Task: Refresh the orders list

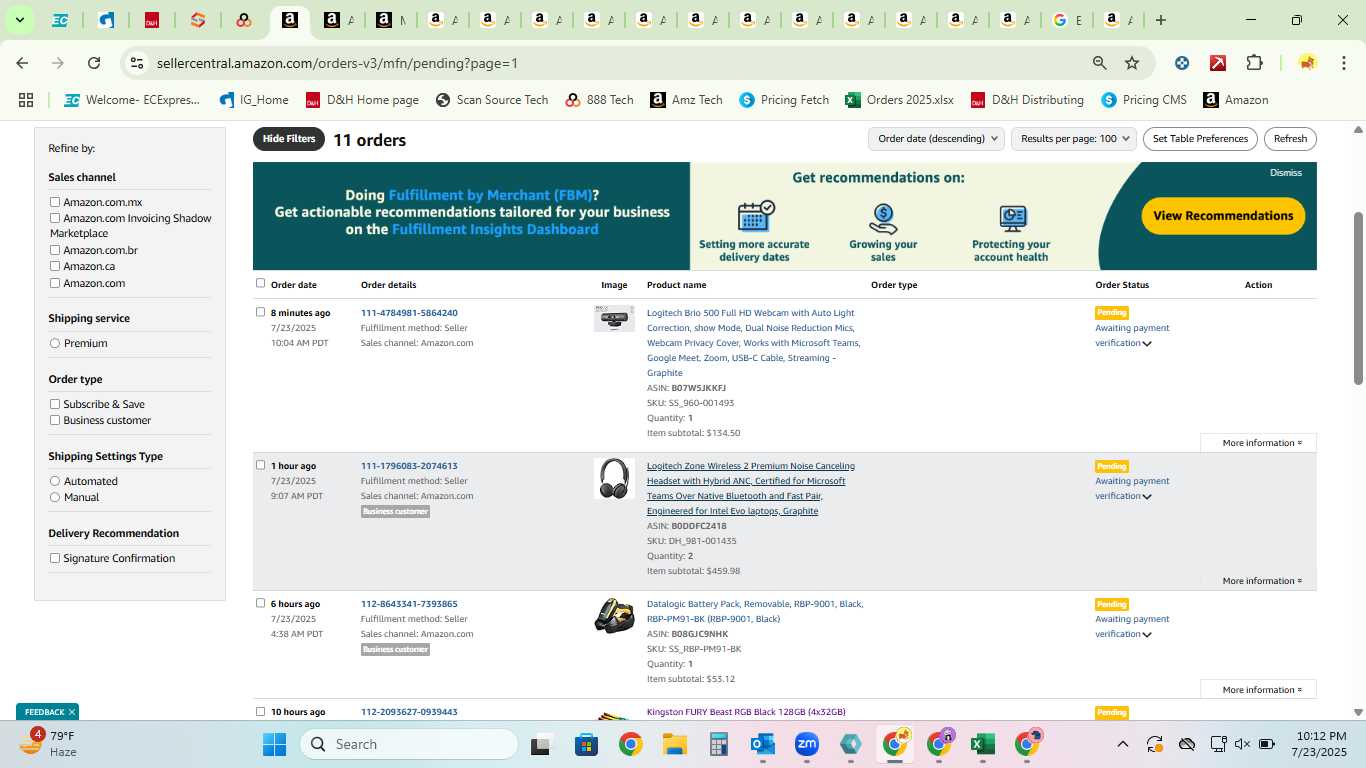Action: click(1290, 139)
